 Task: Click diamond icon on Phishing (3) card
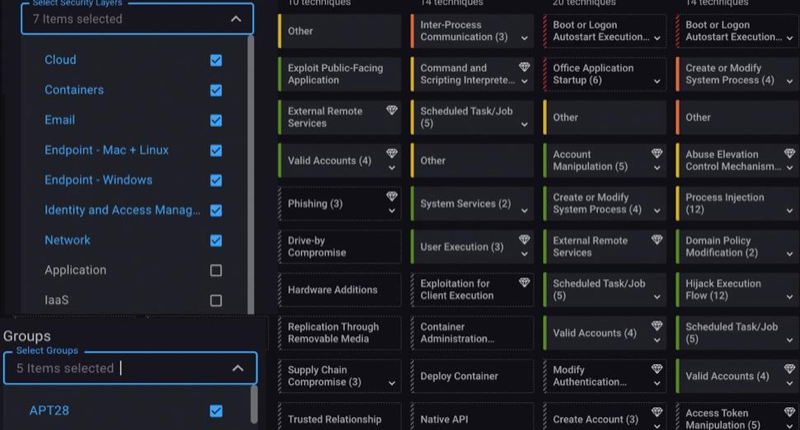[x=391, y=196]
